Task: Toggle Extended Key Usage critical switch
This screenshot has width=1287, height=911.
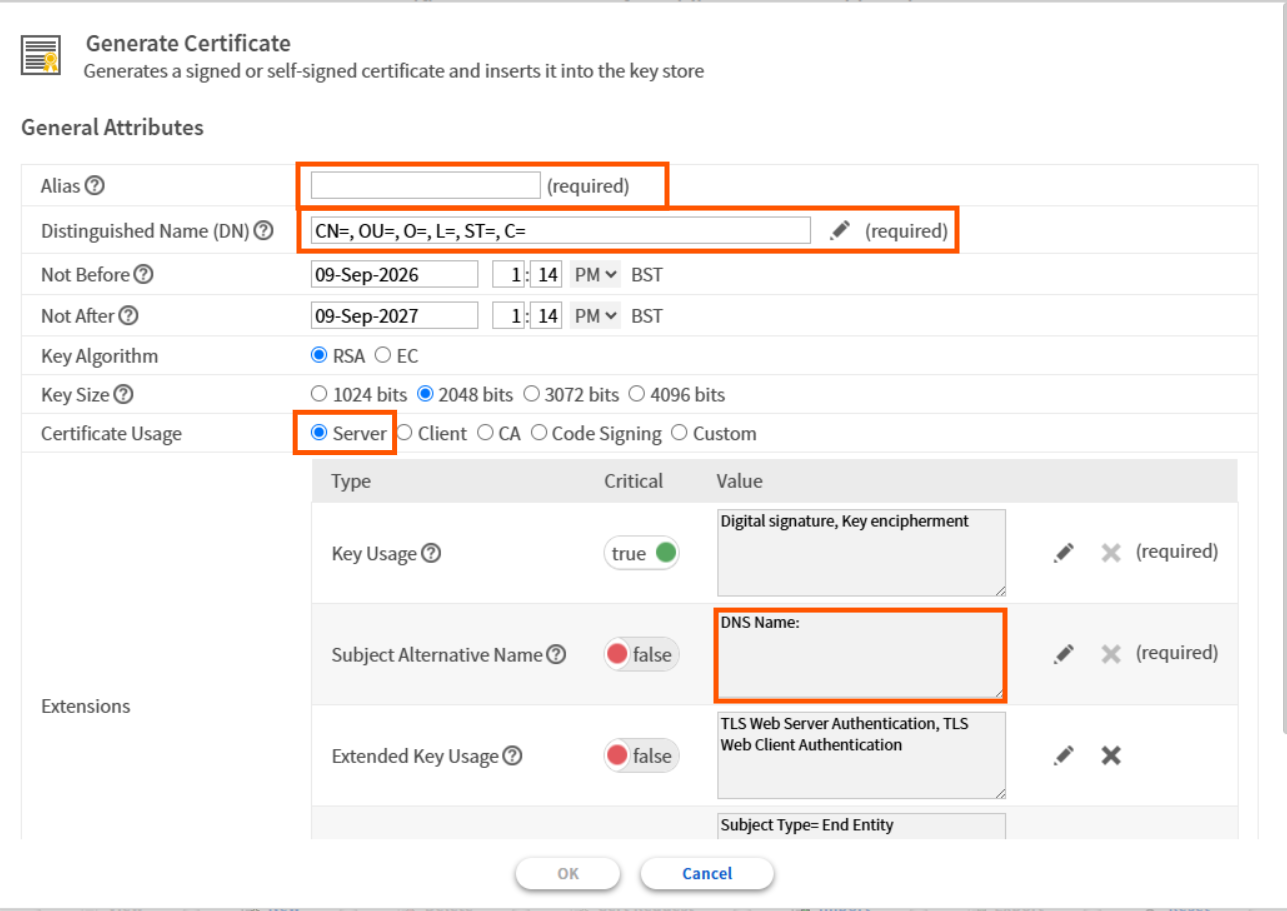Action: (641, 756)
